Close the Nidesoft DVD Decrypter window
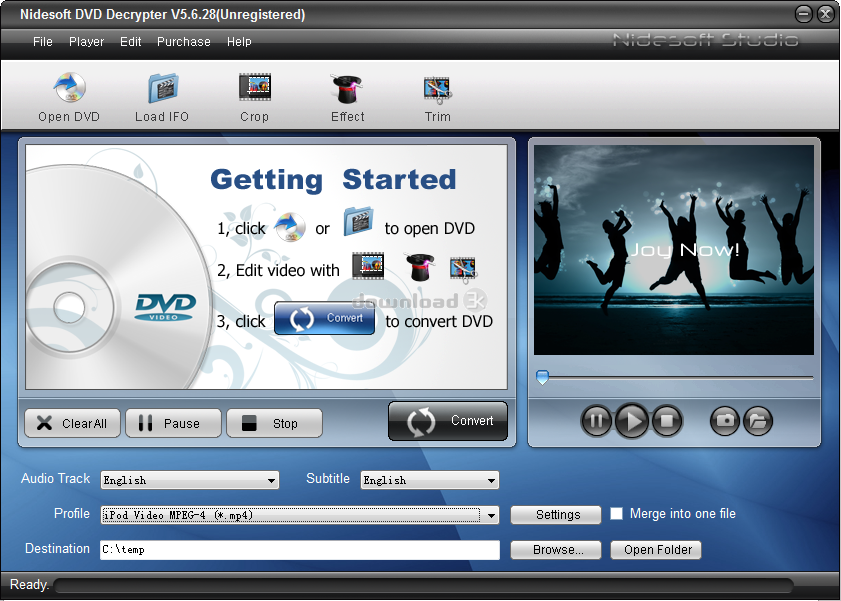This screenshot has width=841, height=601. [825, 14]
